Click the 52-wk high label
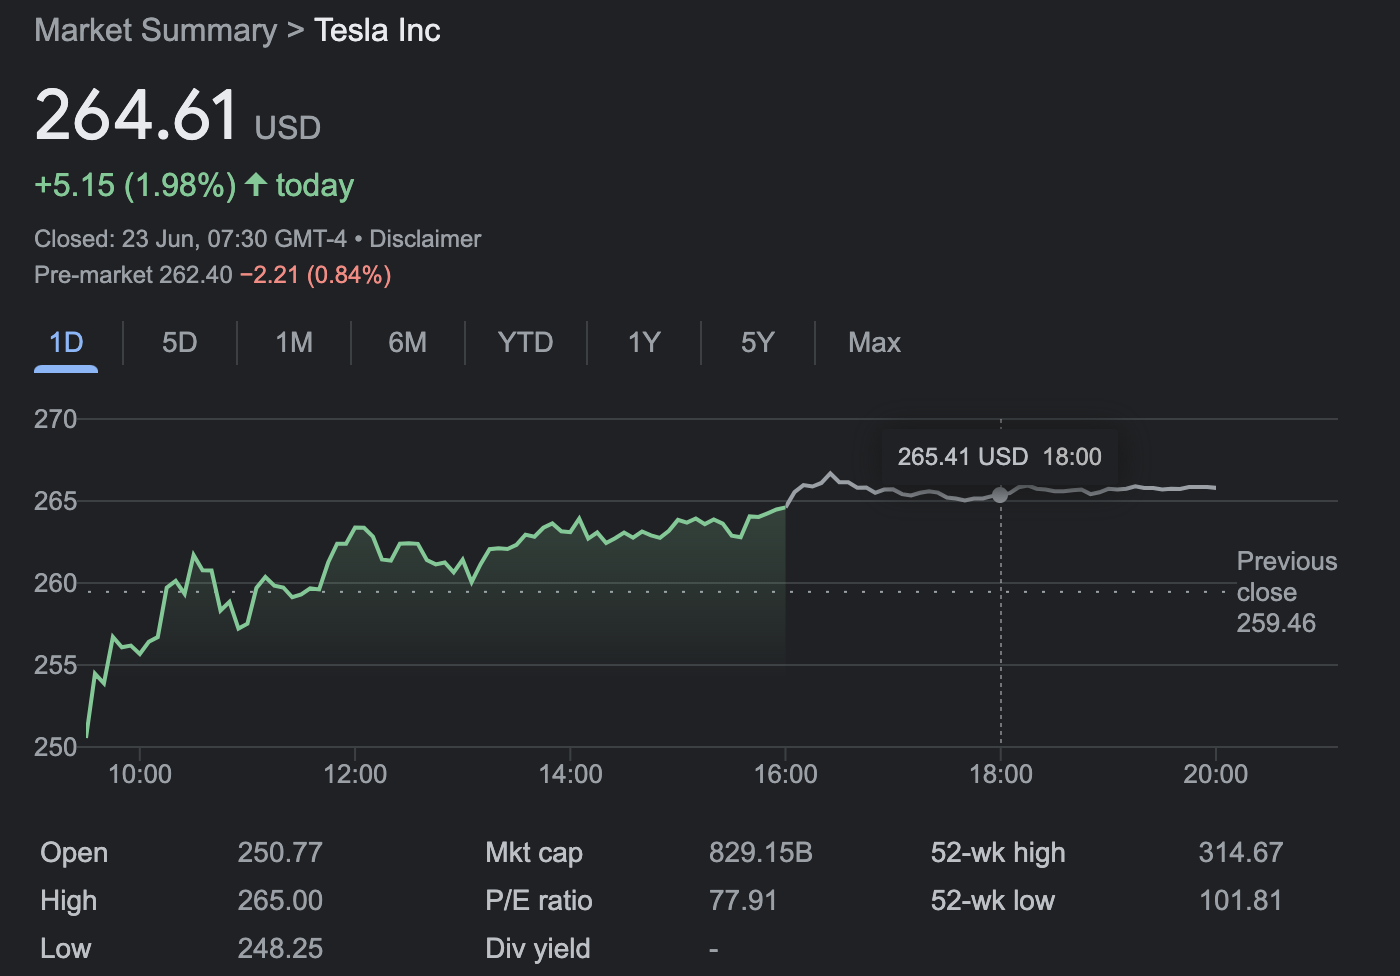Image resolution: width=1400 pixels, height=976 pixels. pyautogui.click(x=998, y=853)
